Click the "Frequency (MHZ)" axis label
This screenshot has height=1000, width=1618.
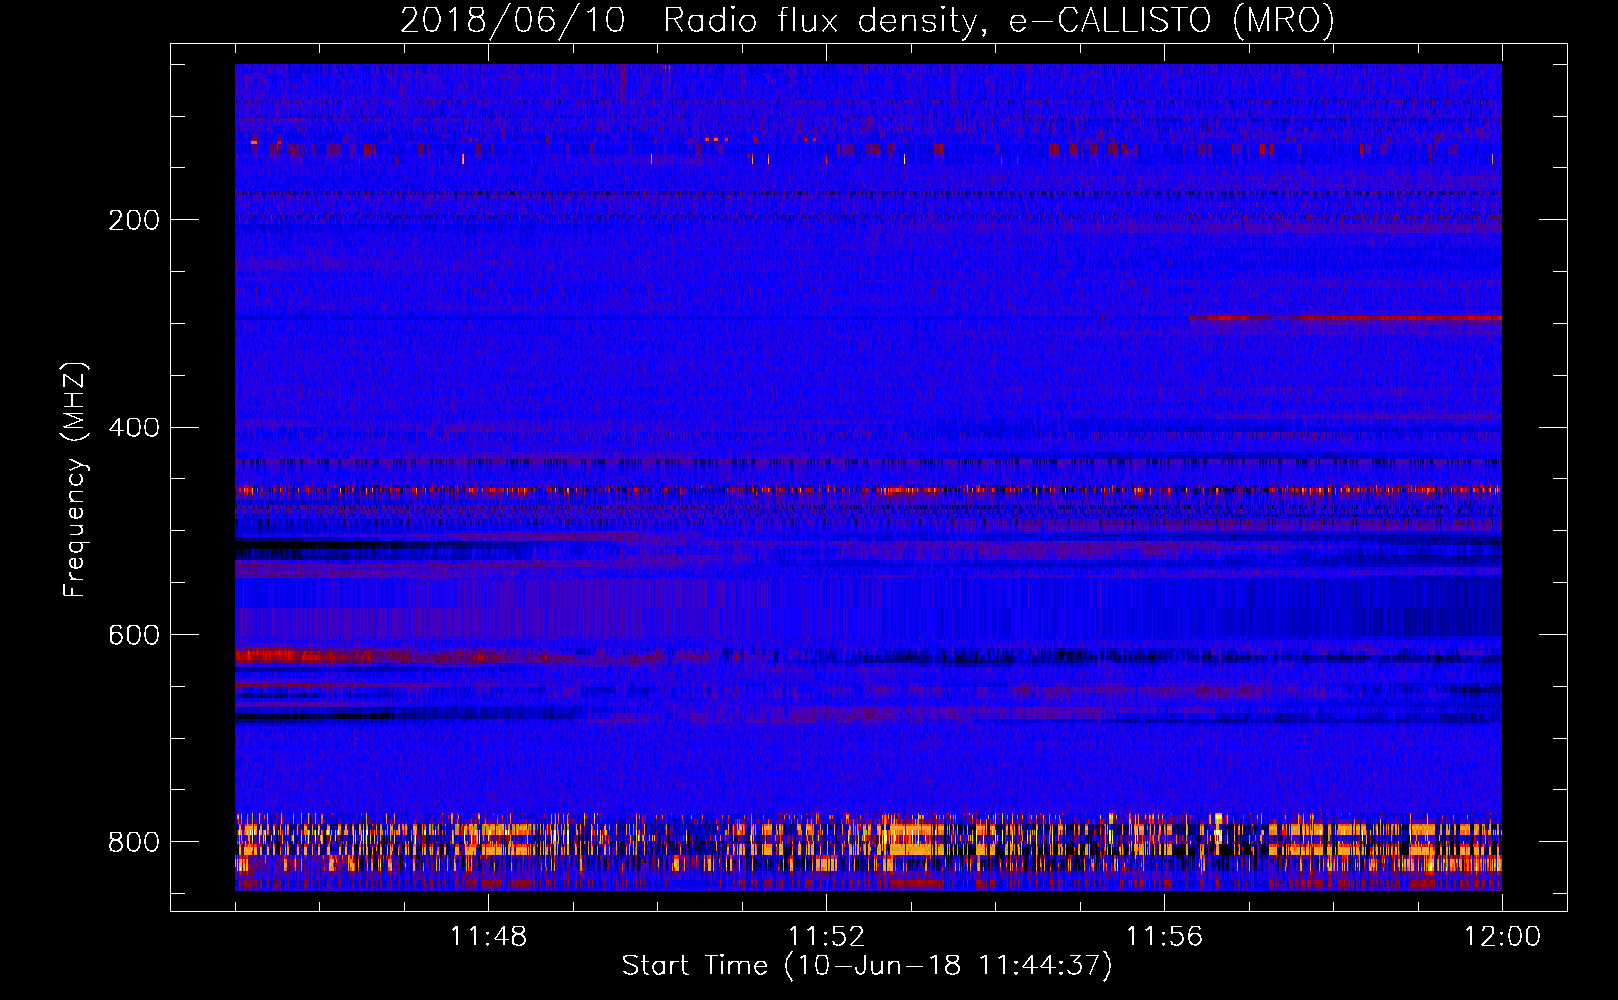click(x=75, y=479)
